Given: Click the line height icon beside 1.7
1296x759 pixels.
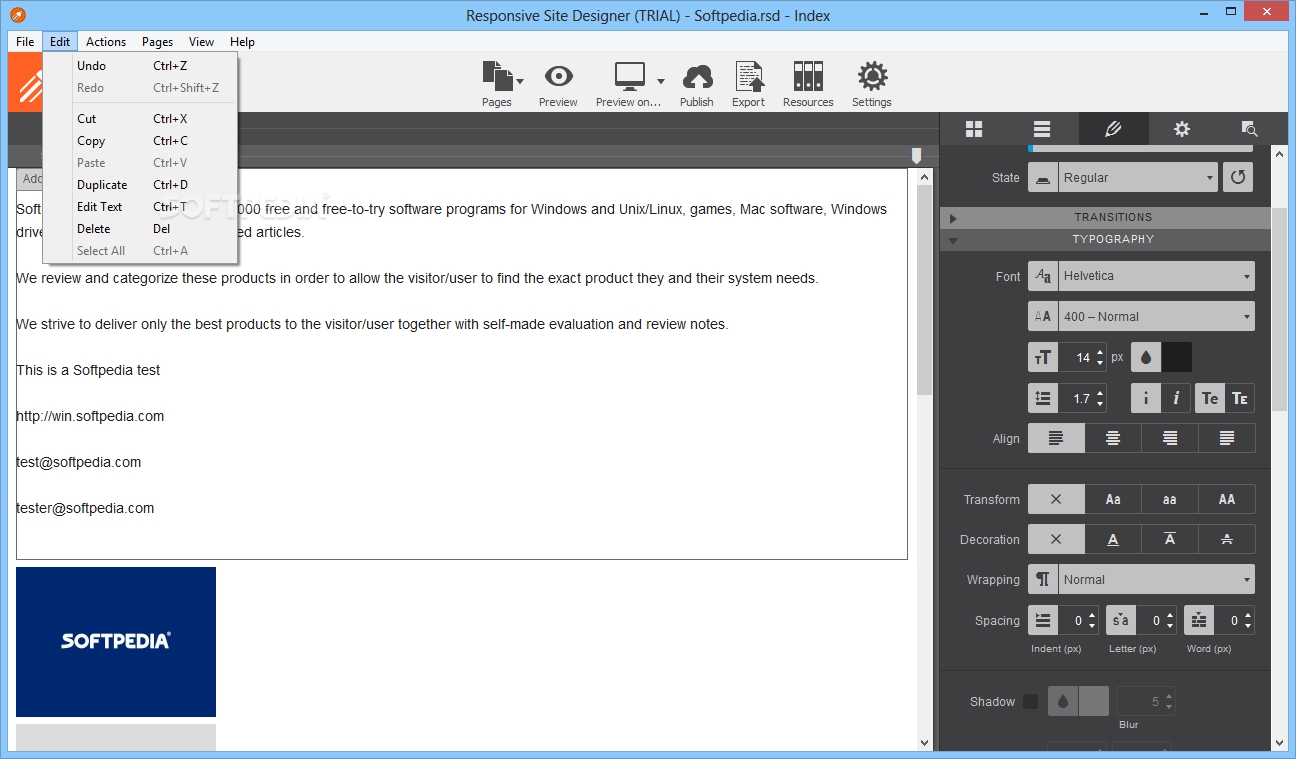Looking at the screenshot, I should 1043,398.
